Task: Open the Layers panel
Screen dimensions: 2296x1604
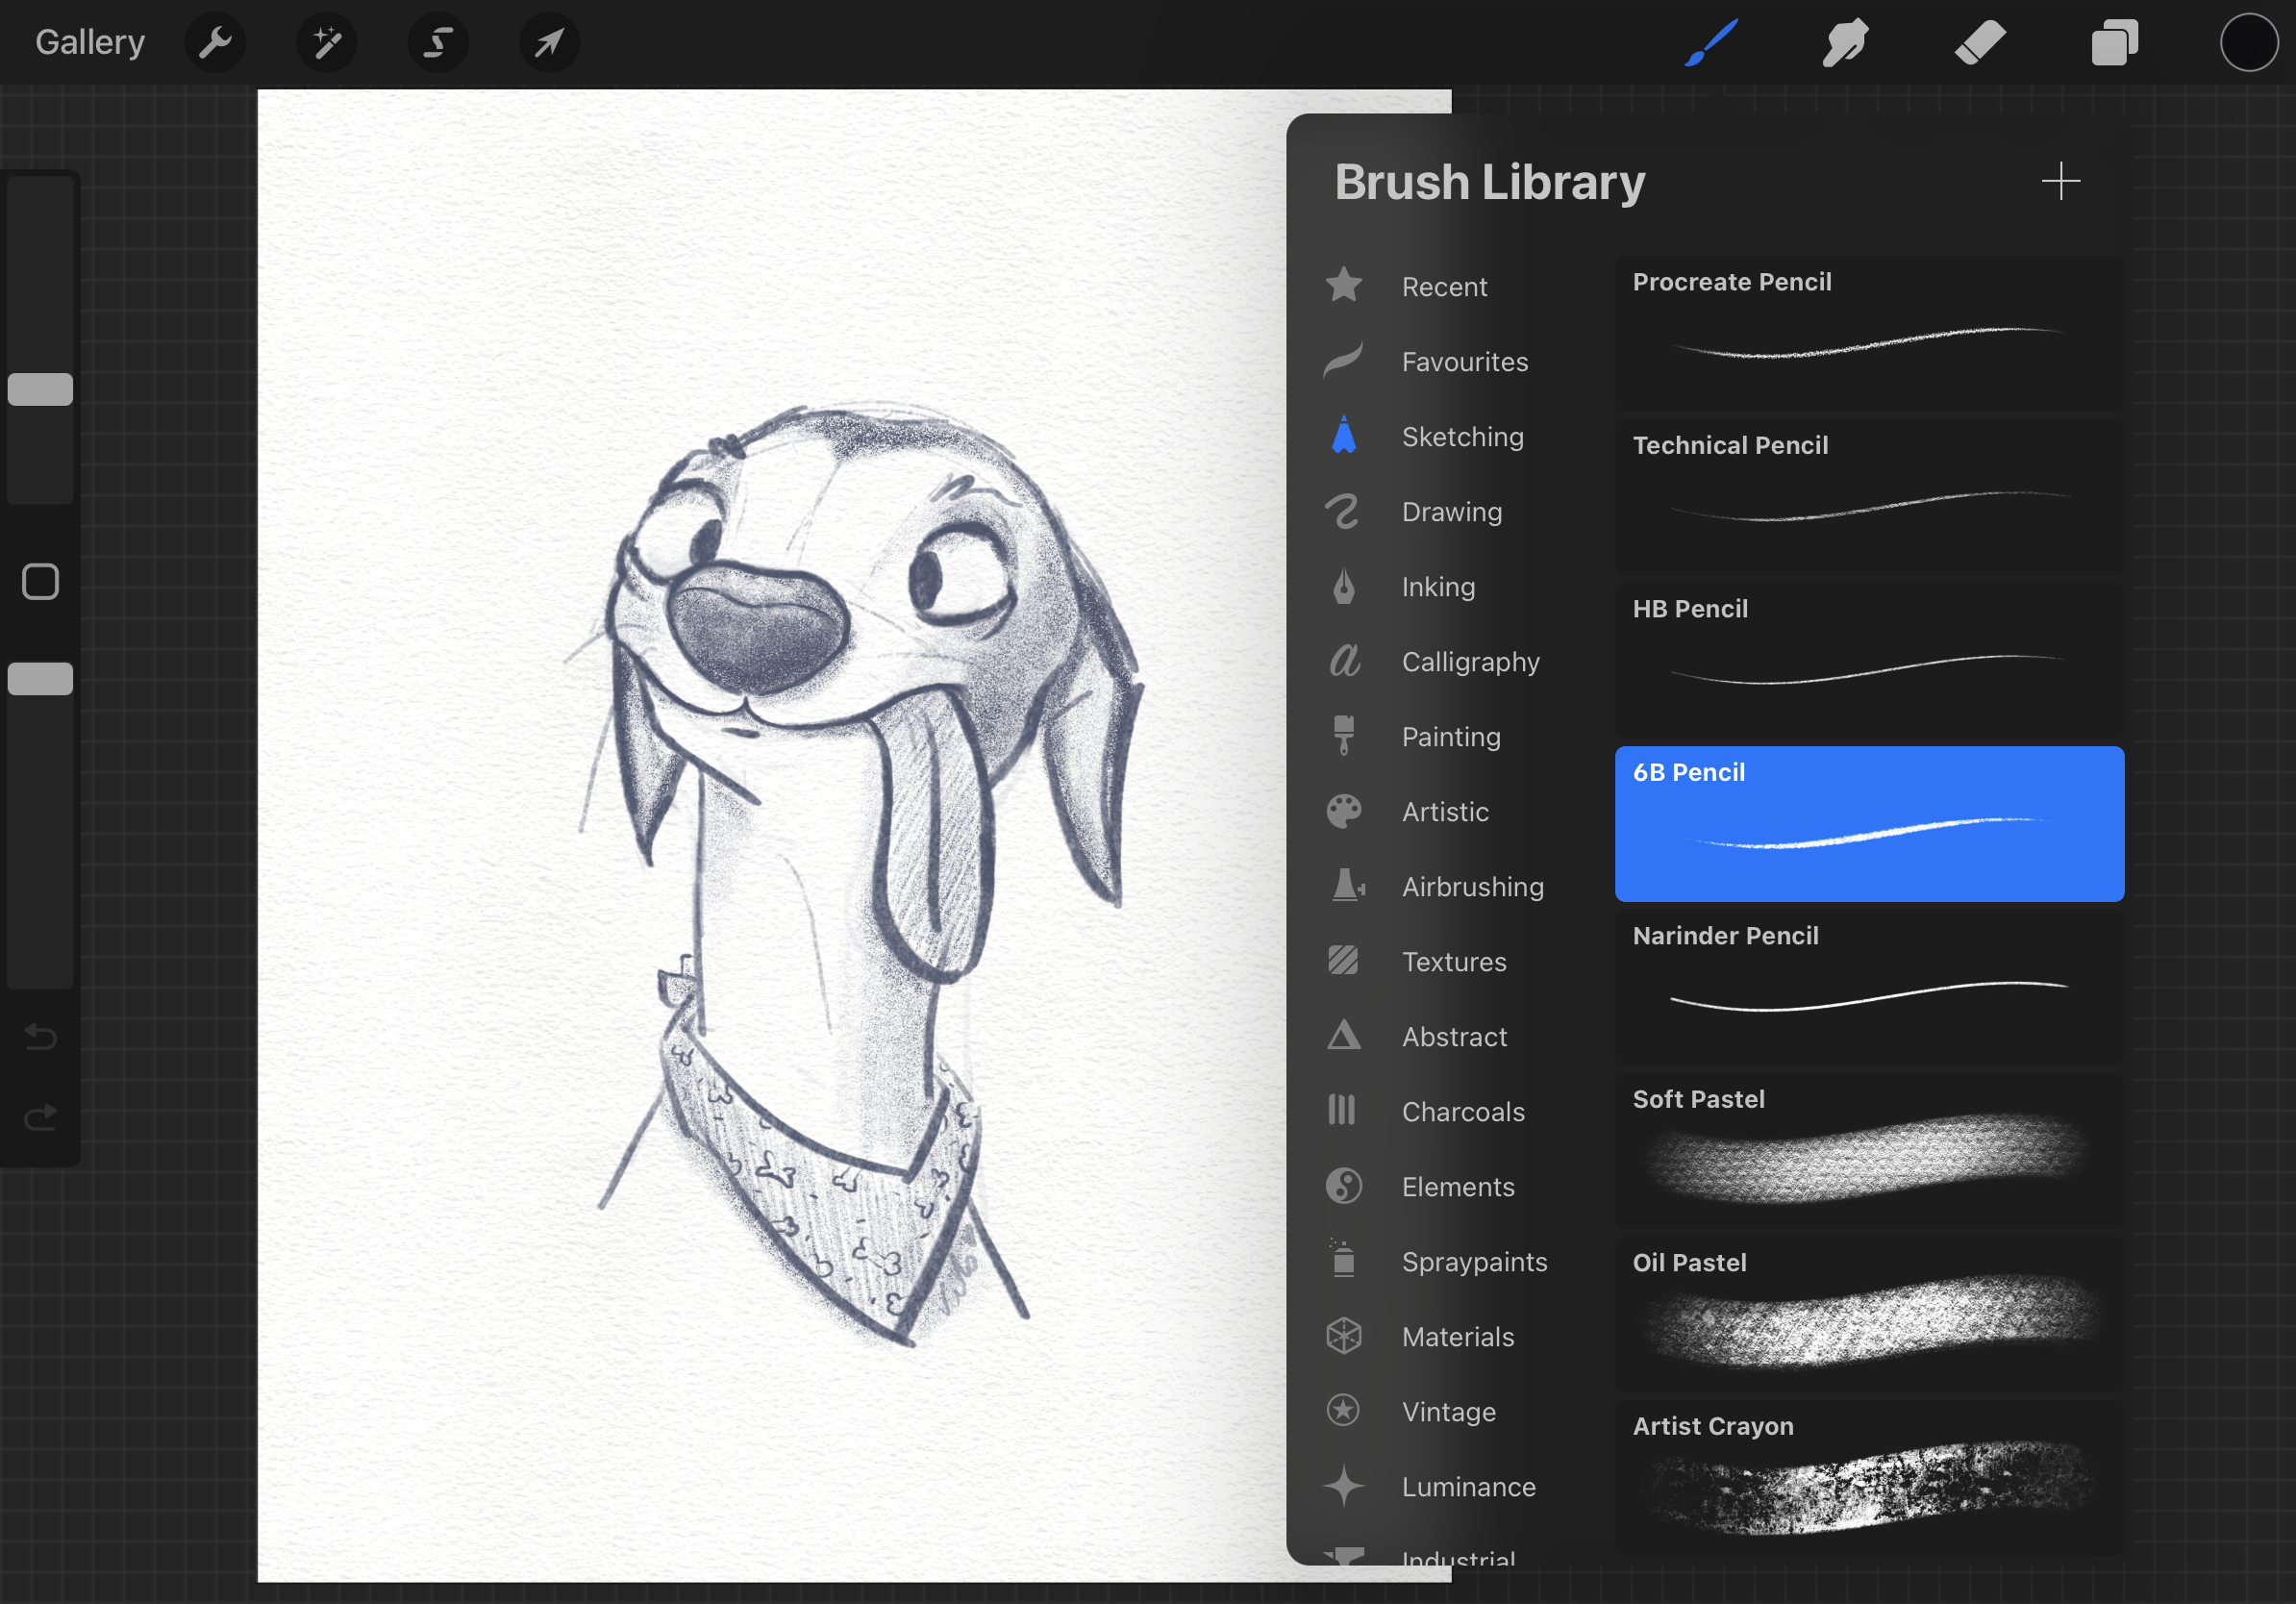Action: click(2114, 43)
